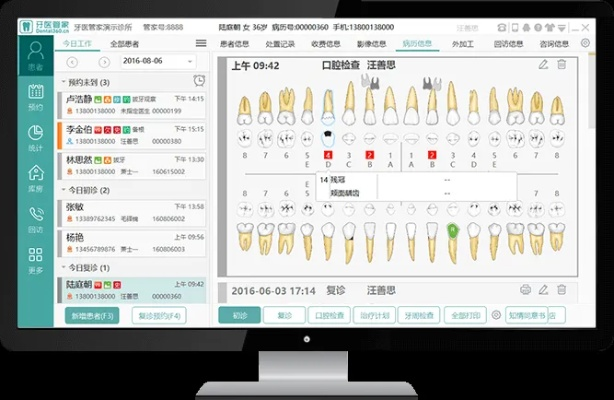This screenshot has height=400, width=614.
Task: Click the print icon on 复诊 record
Action: 525,290
